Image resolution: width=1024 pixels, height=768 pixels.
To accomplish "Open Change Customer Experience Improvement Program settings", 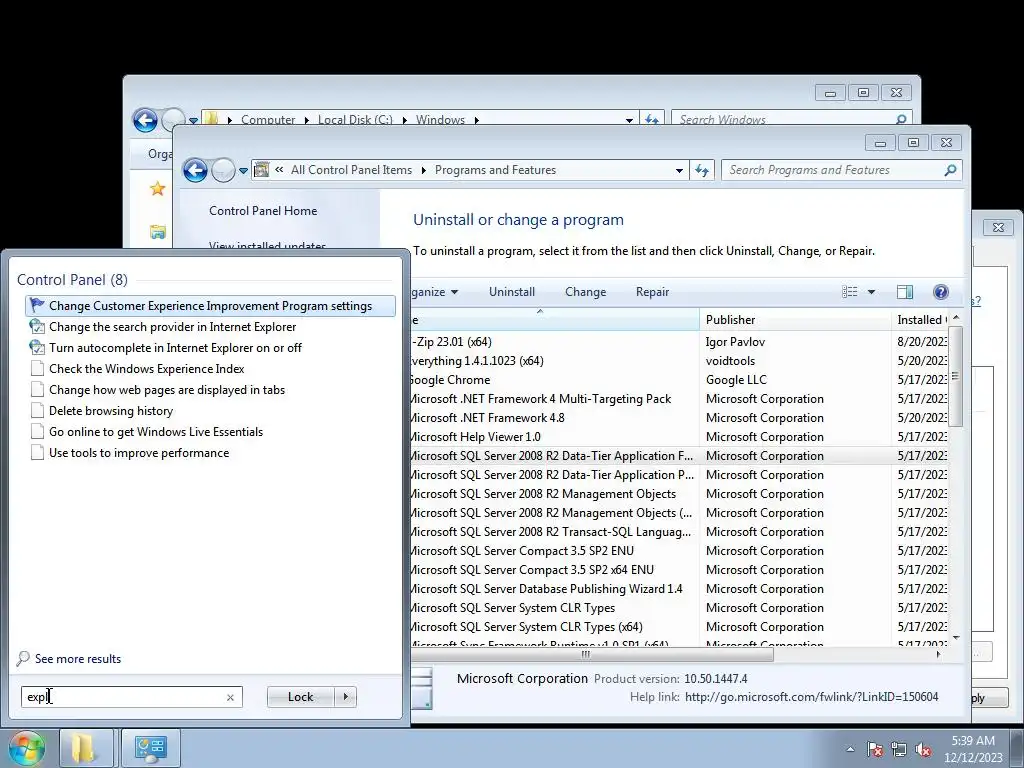I will point(210,306).
